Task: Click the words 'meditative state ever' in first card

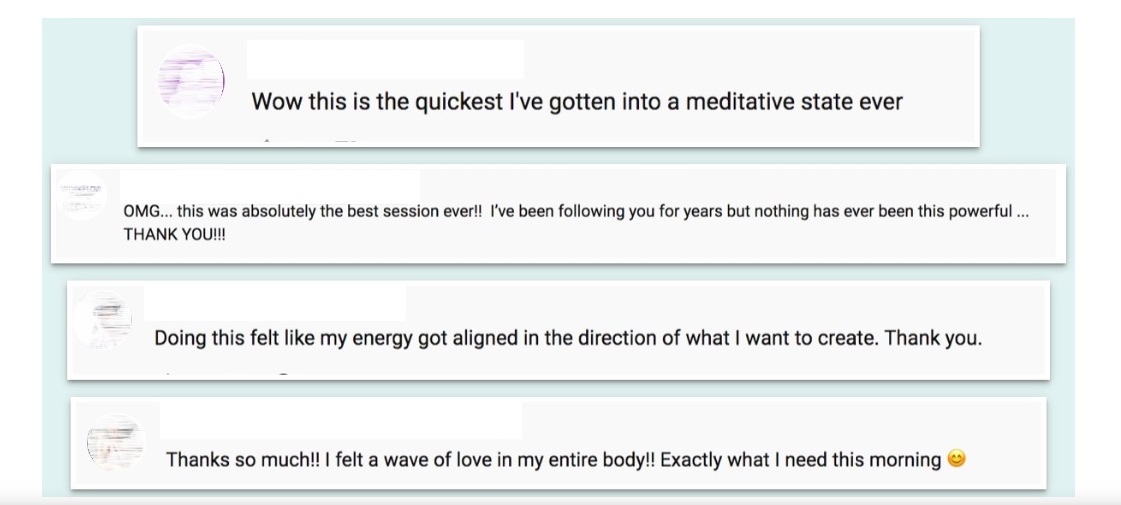Action: click(794, 102)
